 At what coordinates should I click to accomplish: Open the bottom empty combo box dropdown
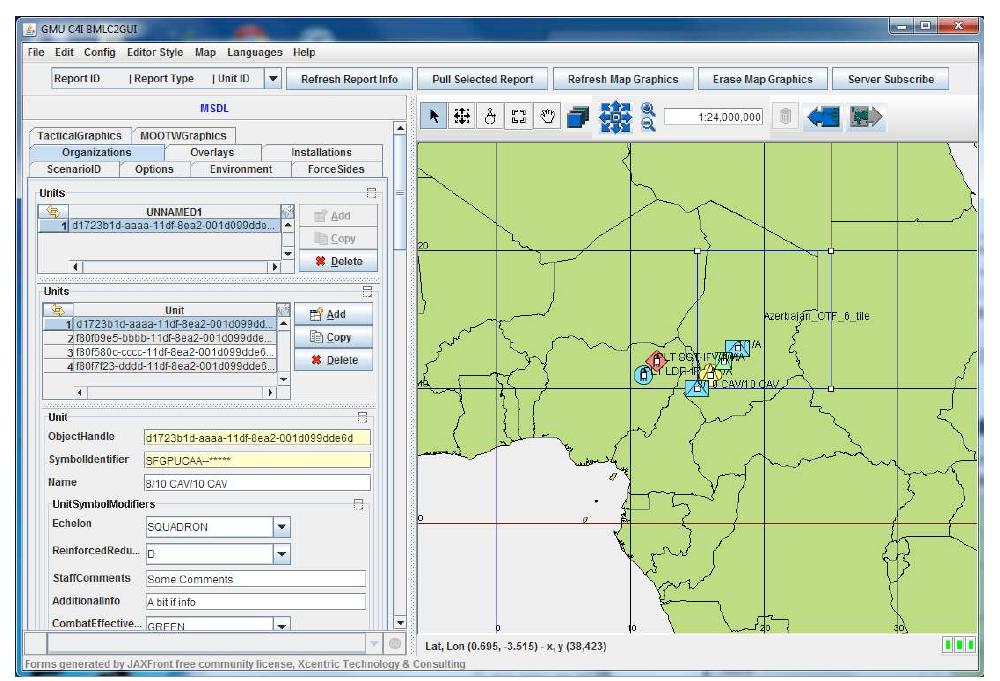374,643
